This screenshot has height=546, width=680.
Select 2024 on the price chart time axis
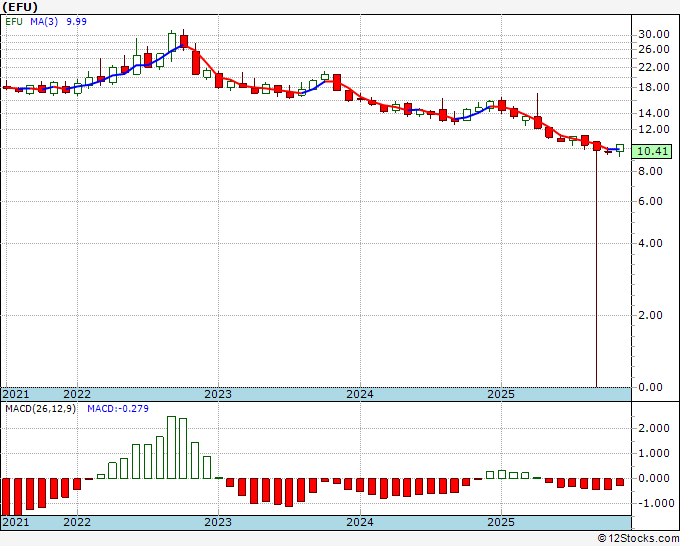click(360, 394)
